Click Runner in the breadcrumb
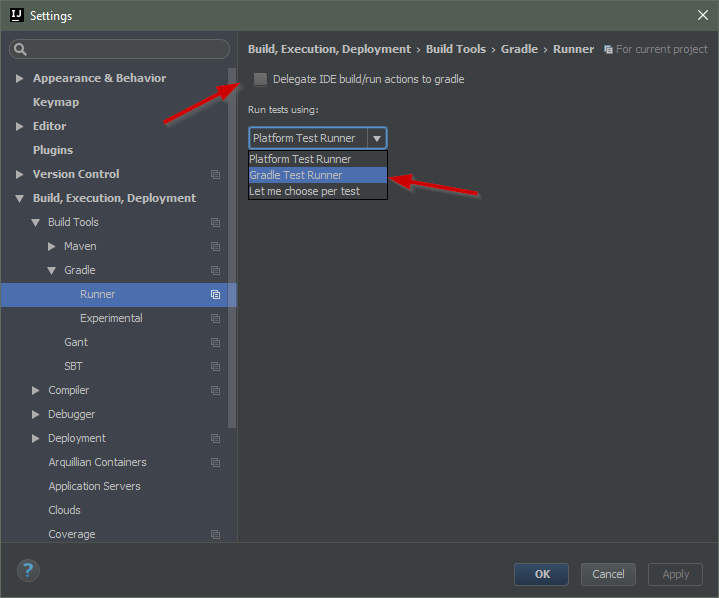 point(573,49)
